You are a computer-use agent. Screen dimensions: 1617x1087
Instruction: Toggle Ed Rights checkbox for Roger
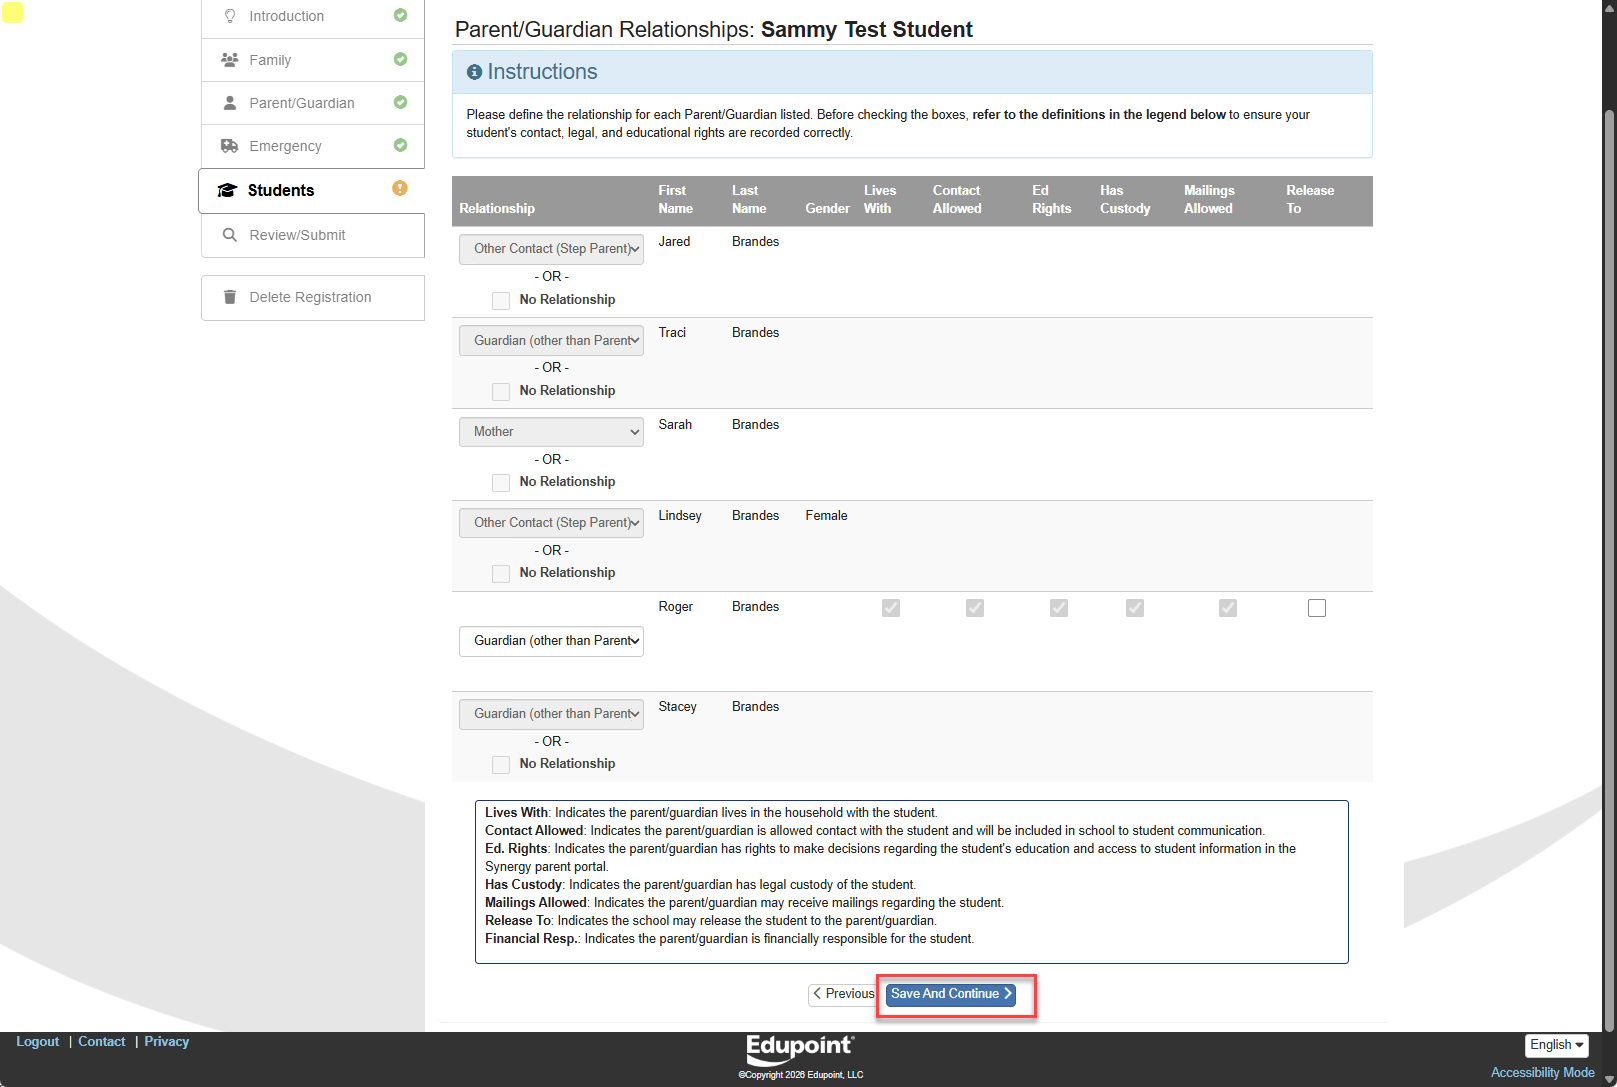pyautogui.click(x=1059, y=608)
